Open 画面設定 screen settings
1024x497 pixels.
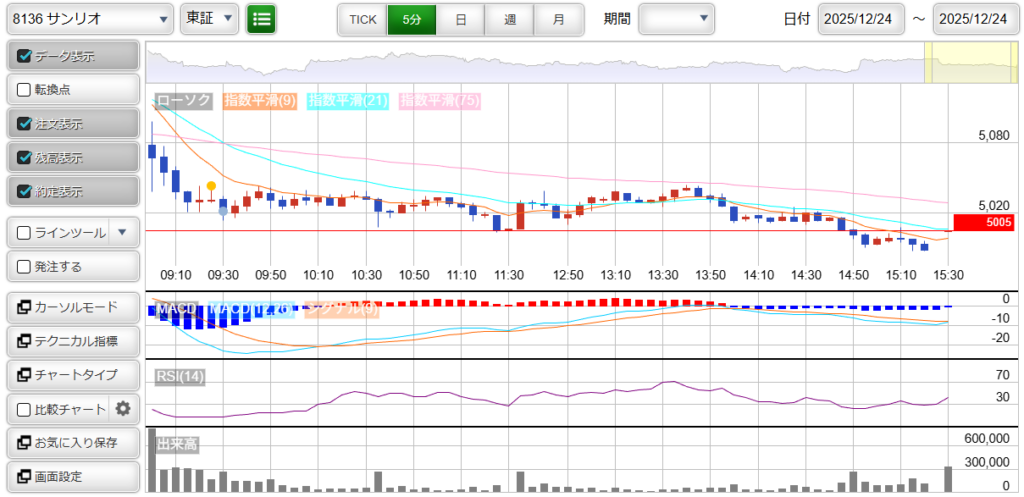pos(72,476)
